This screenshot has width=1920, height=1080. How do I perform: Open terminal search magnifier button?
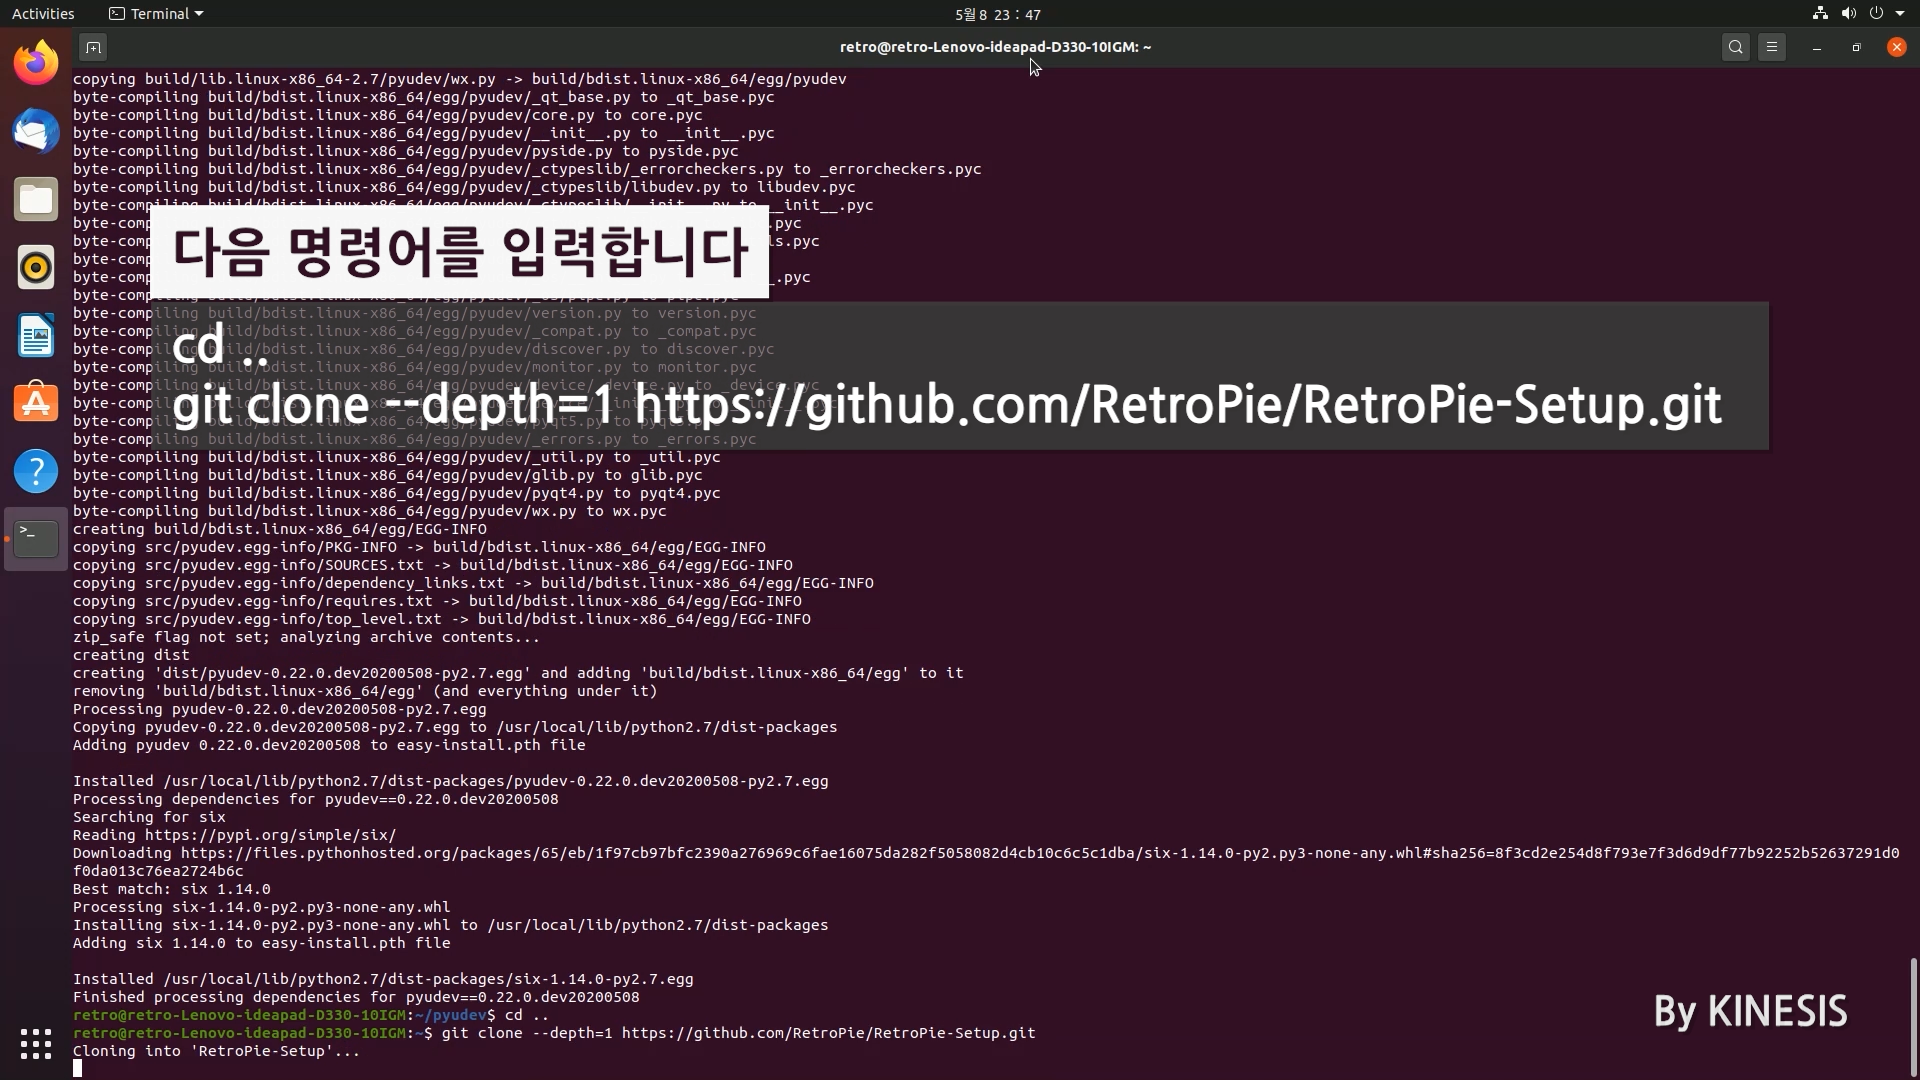(x=1736, y=47)
